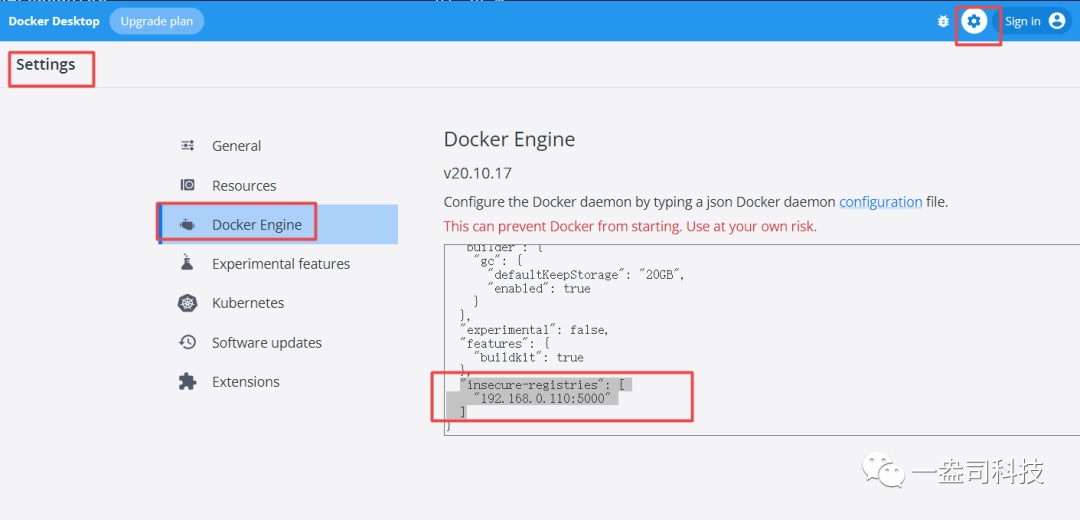Open the daemon configuration link
This screenshot has height=520, width=1080.
(880, 202)
